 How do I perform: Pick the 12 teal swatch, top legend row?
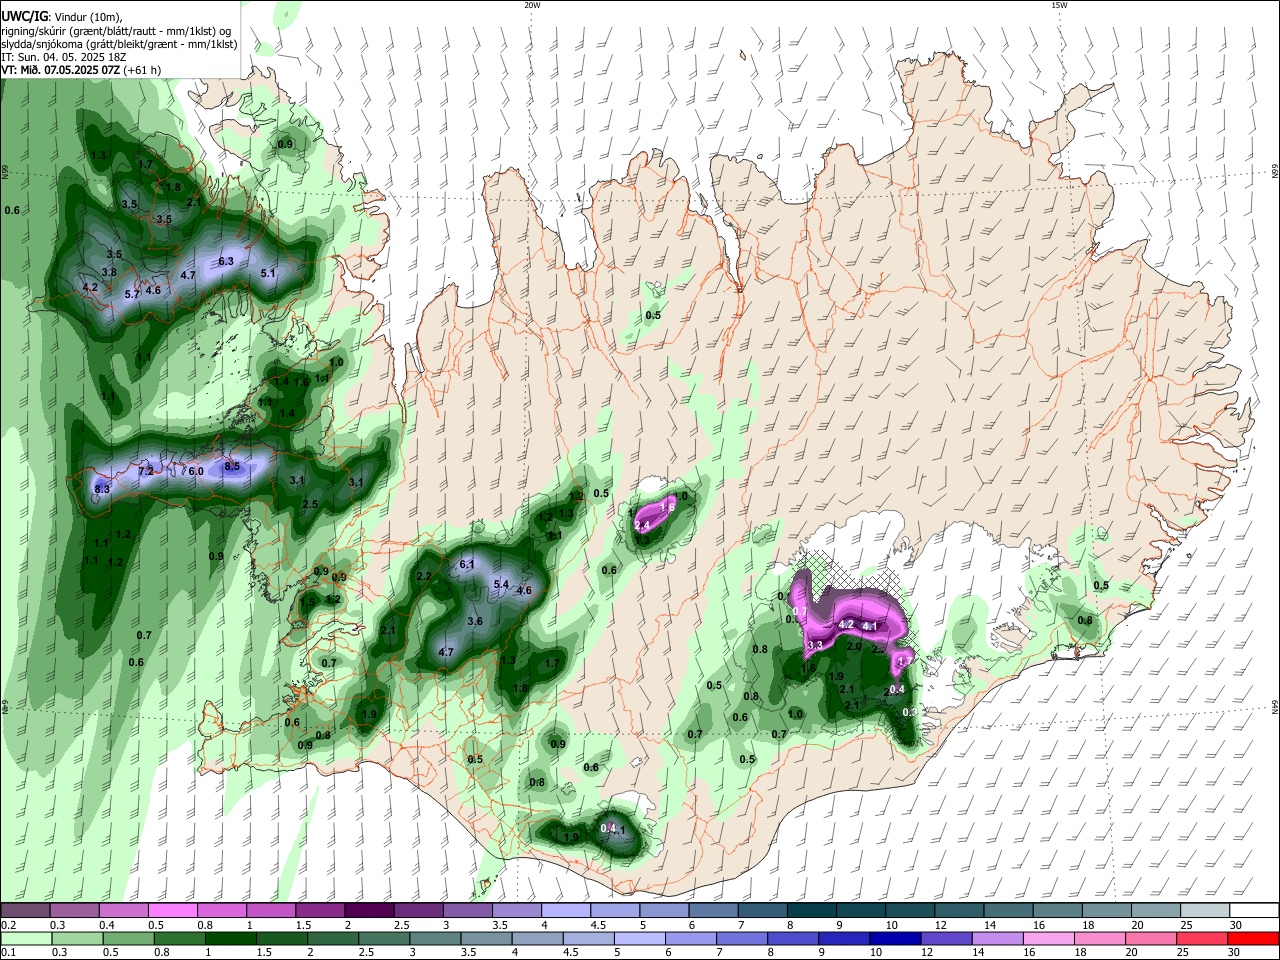click(x=959, y=911)
